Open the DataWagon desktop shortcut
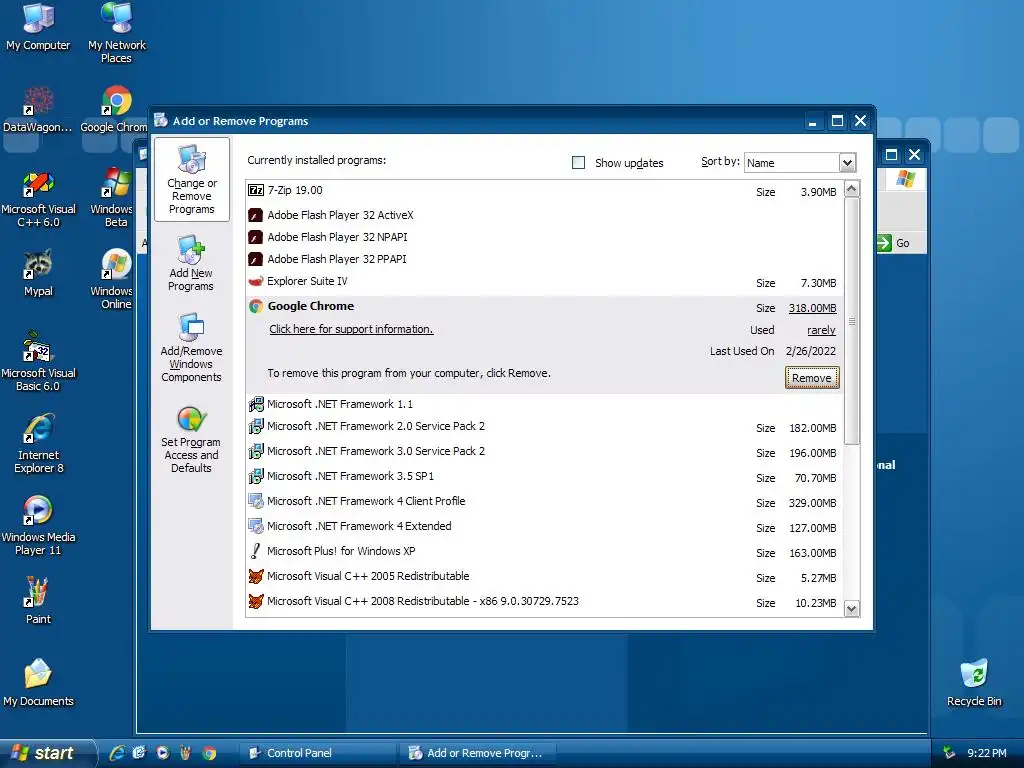 coord(38,109)
